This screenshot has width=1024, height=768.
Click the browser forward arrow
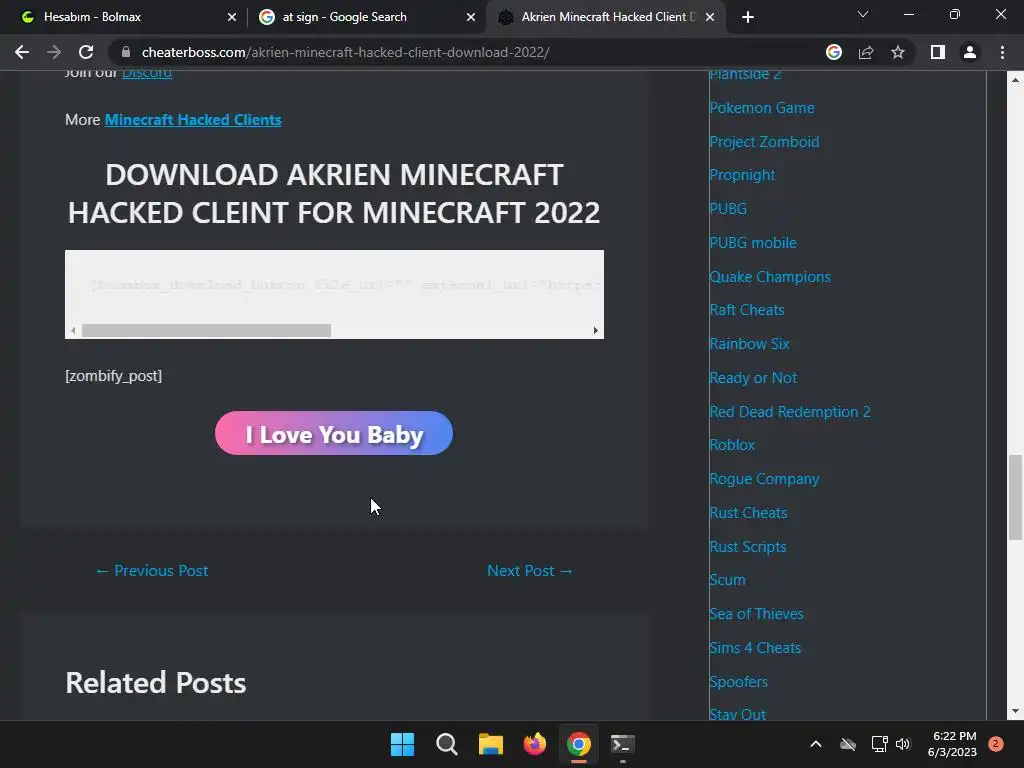[x=54, y=52]
